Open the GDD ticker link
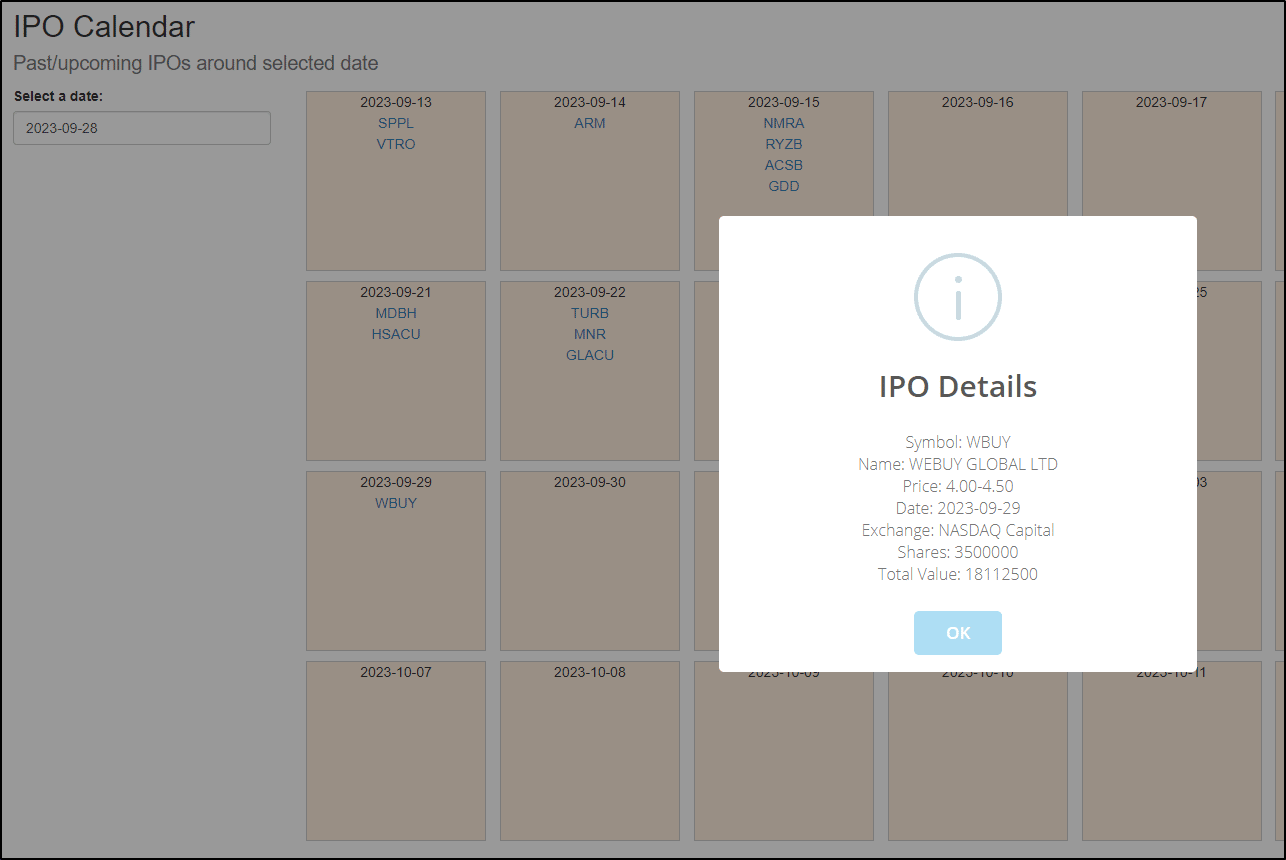This screenshot has width=1286, height=860. [x=784, y=186]
